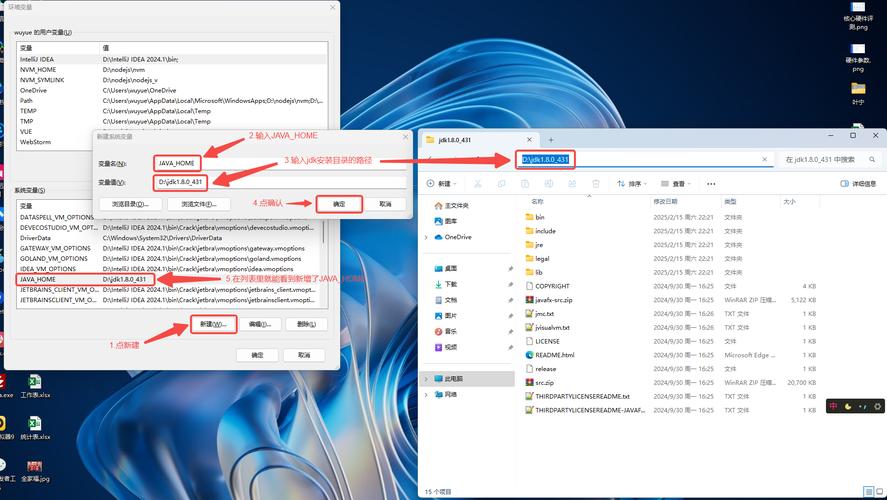Click the Cut scissors icon in Explorer toolbar
887x500 pixels.
[477, 184]
